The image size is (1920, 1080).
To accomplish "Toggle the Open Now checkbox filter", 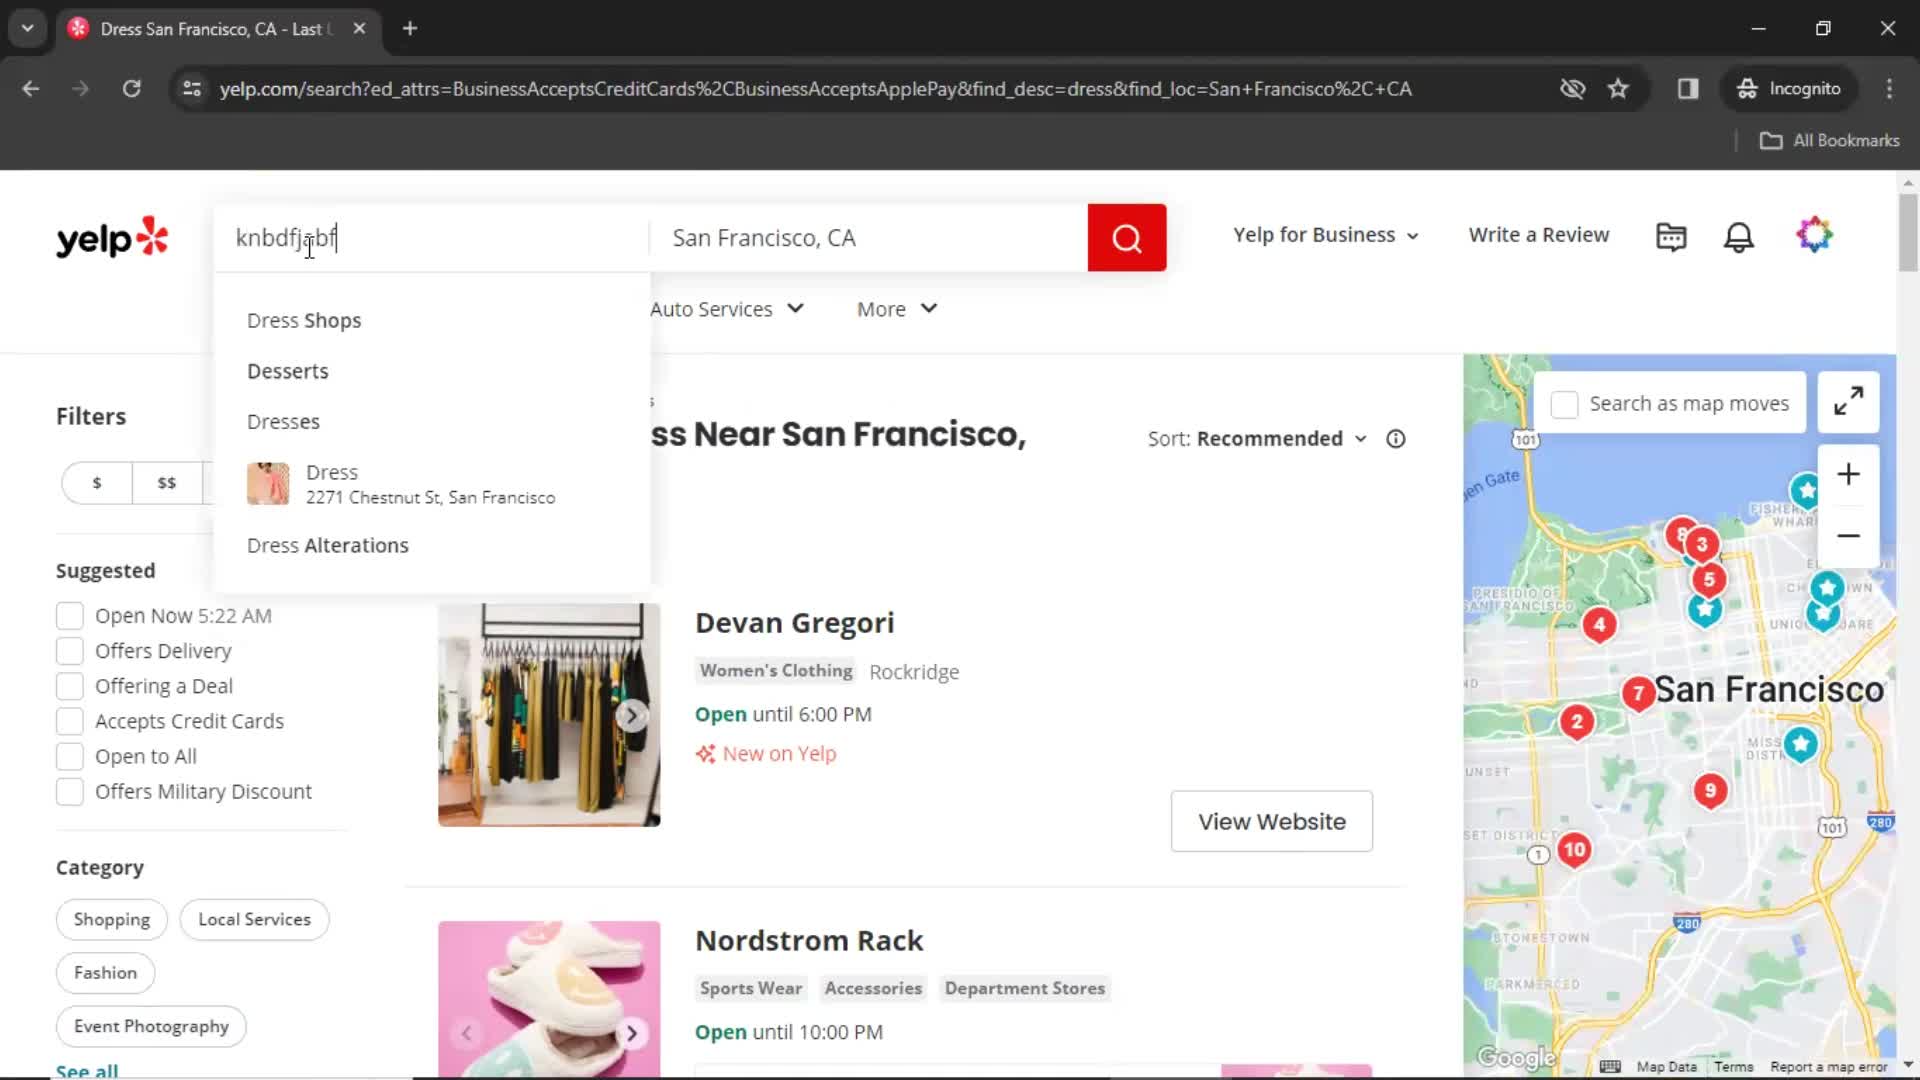I will tap(69, 616).
